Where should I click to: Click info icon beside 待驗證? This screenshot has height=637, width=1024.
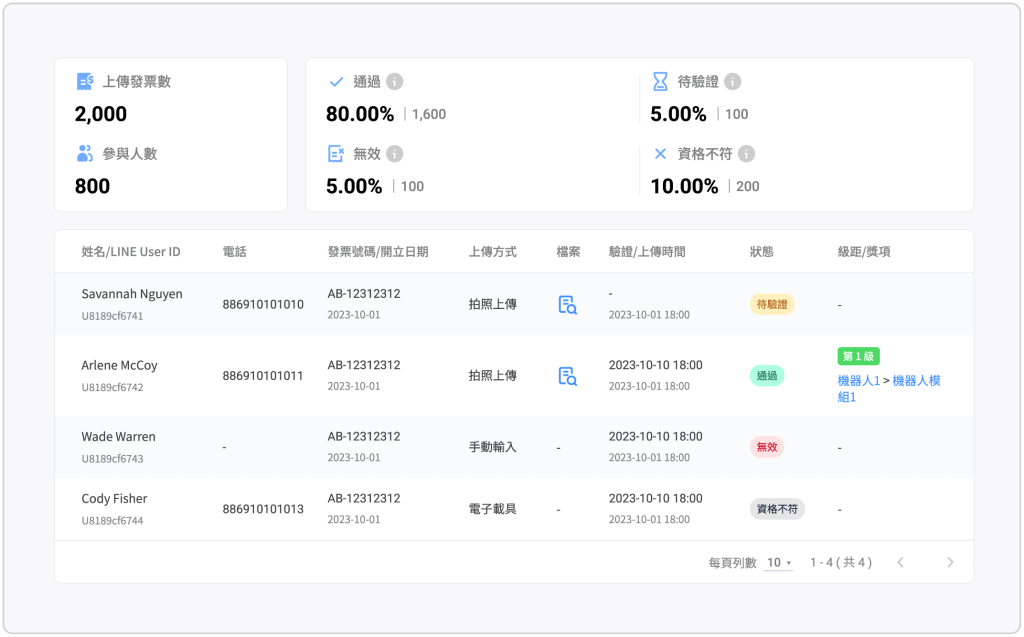(733, 82)
